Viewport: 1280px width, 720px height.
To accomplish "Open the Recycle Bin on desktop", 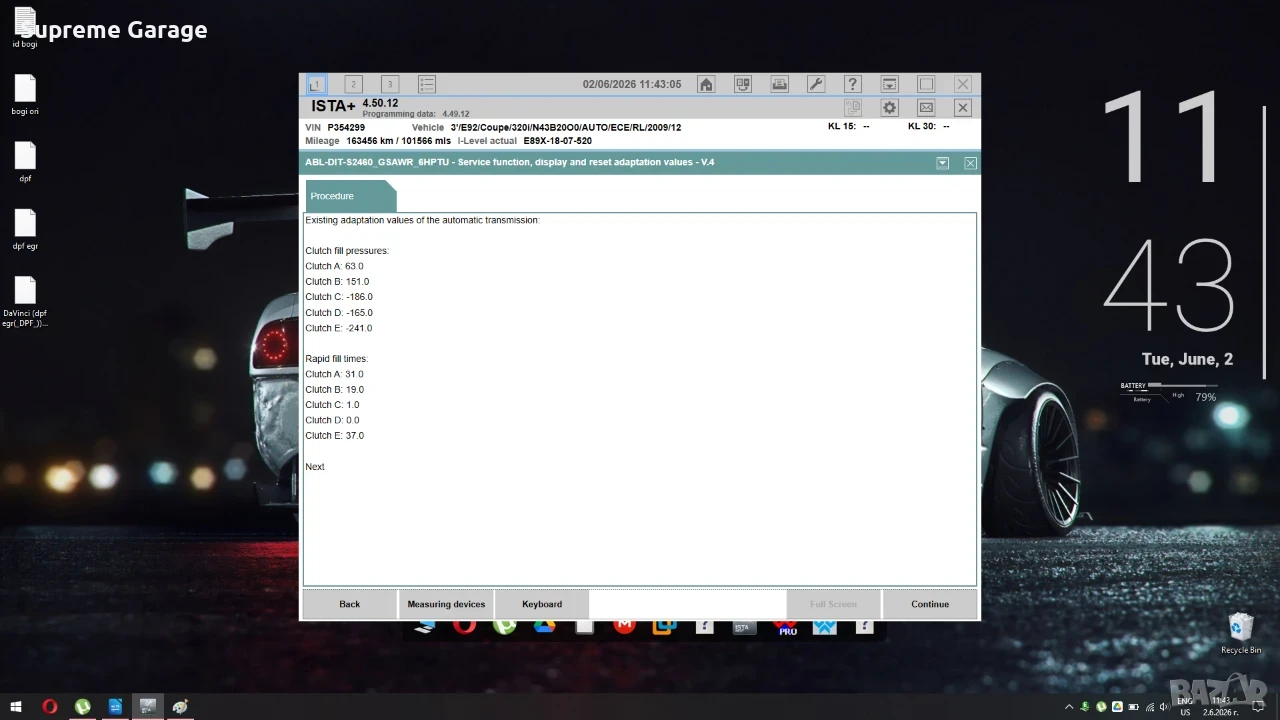I will (x=1241, y=633).
